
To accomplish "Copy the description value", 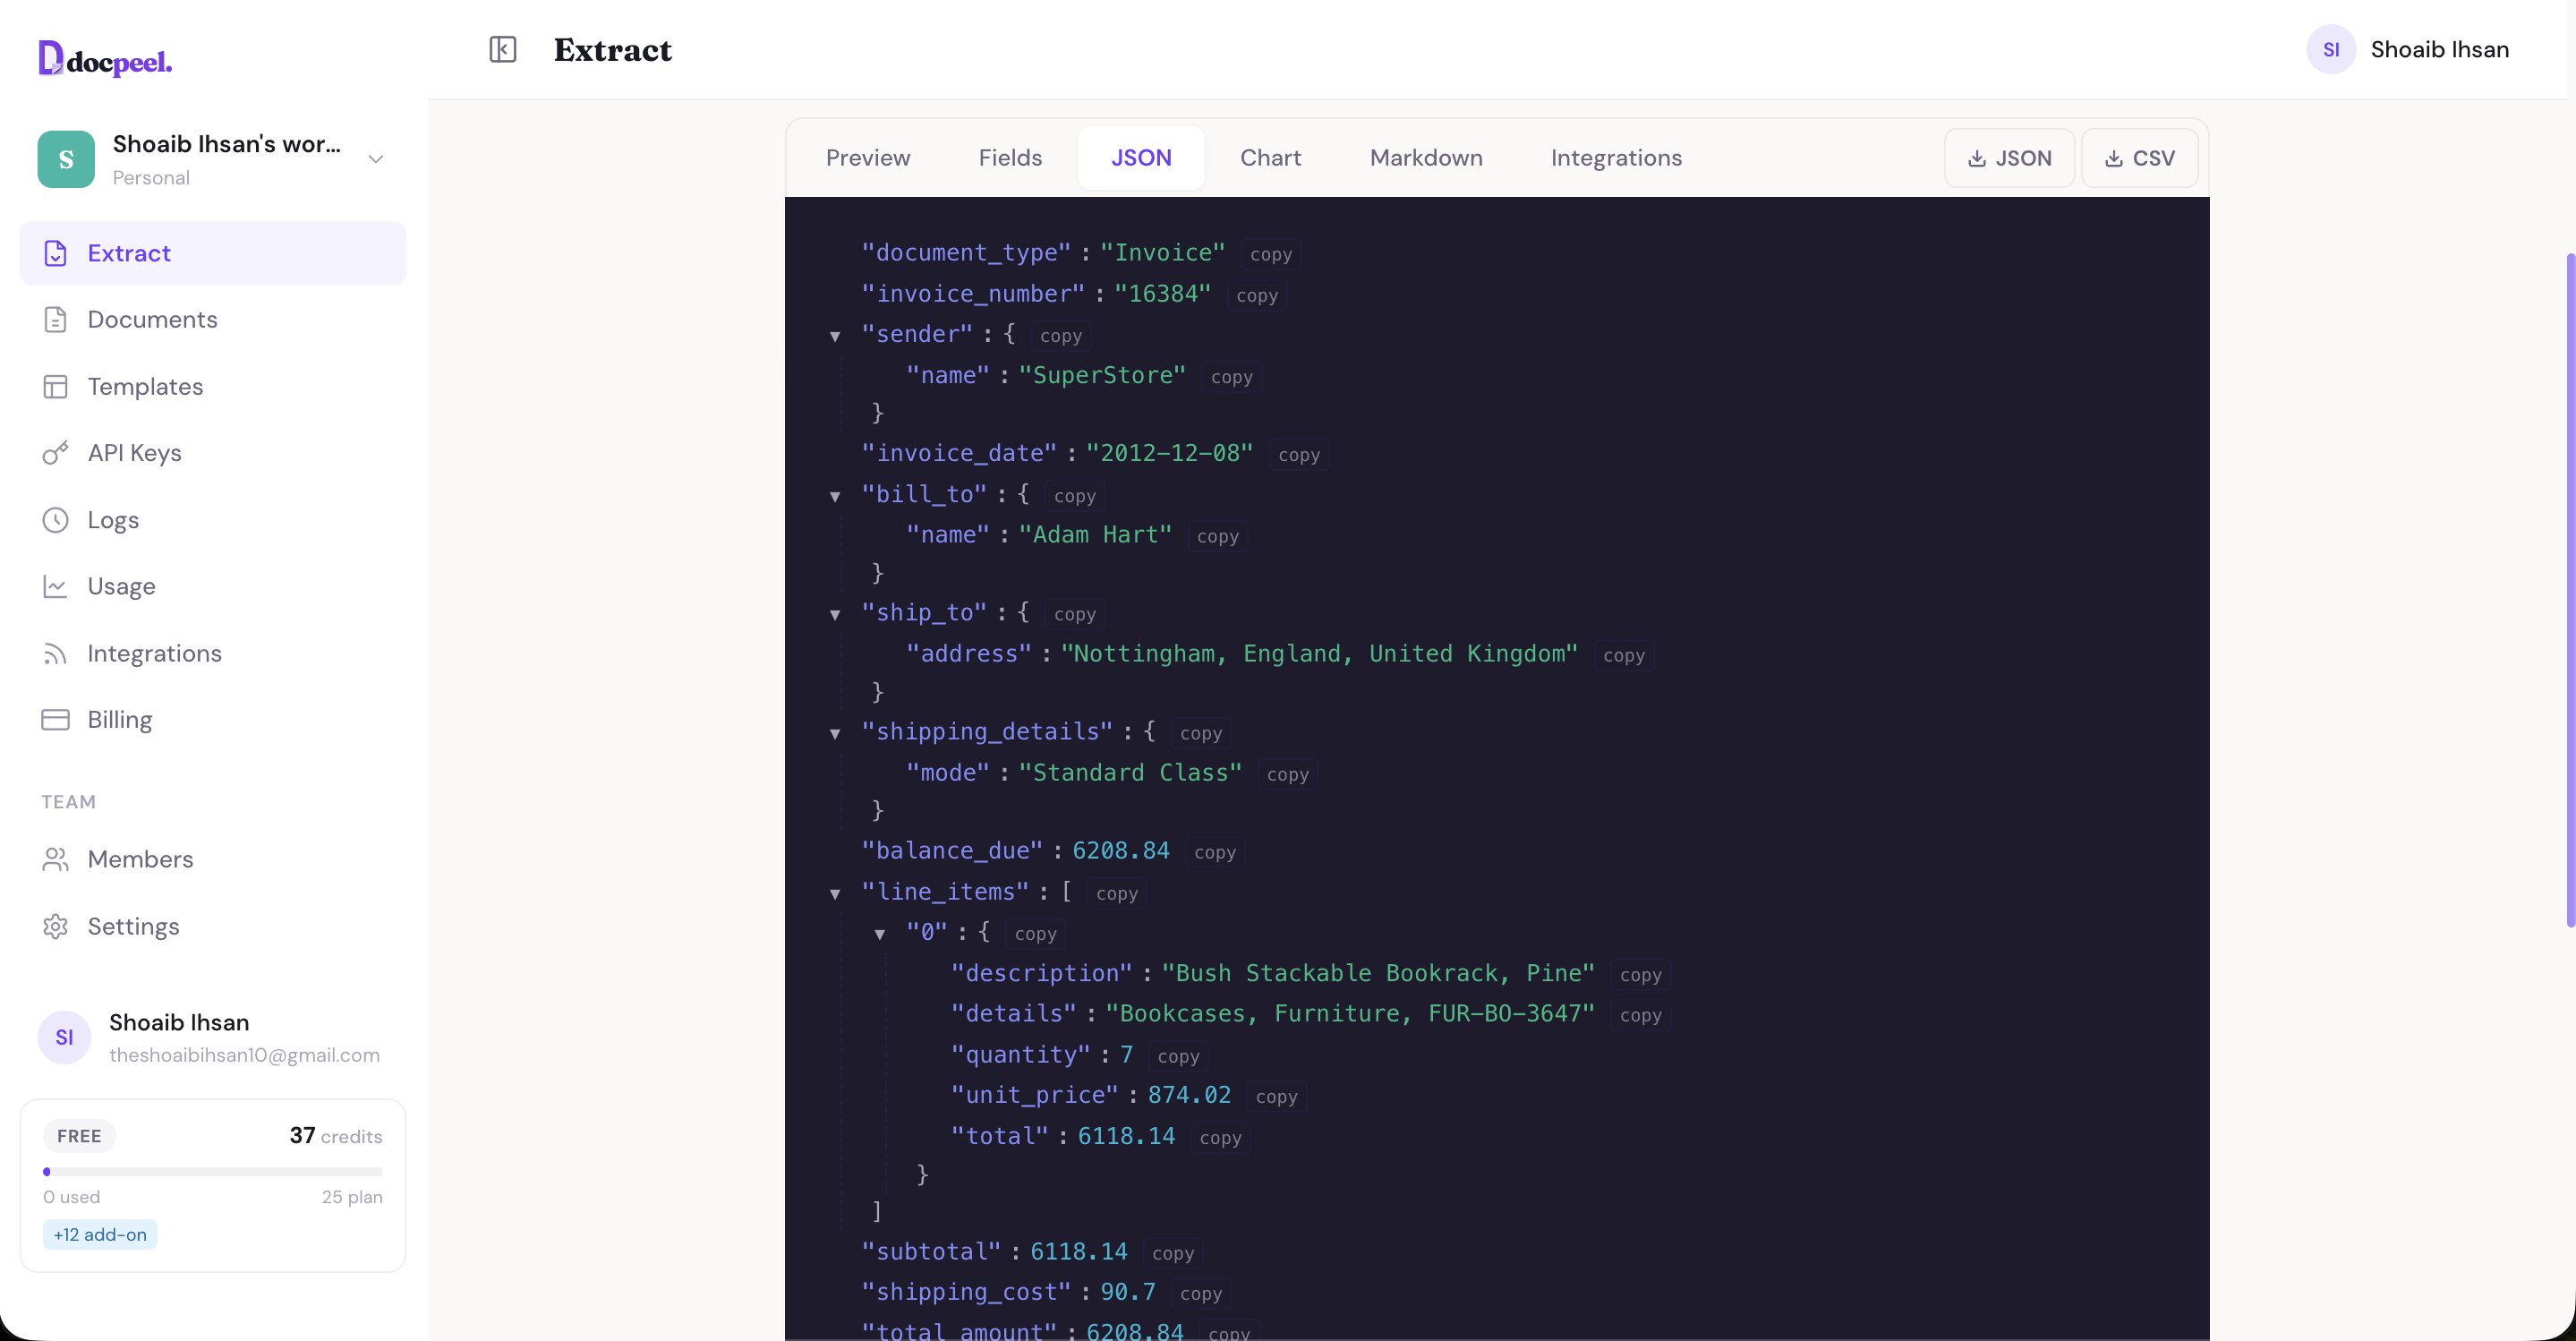I will (x=1641, y=975).
